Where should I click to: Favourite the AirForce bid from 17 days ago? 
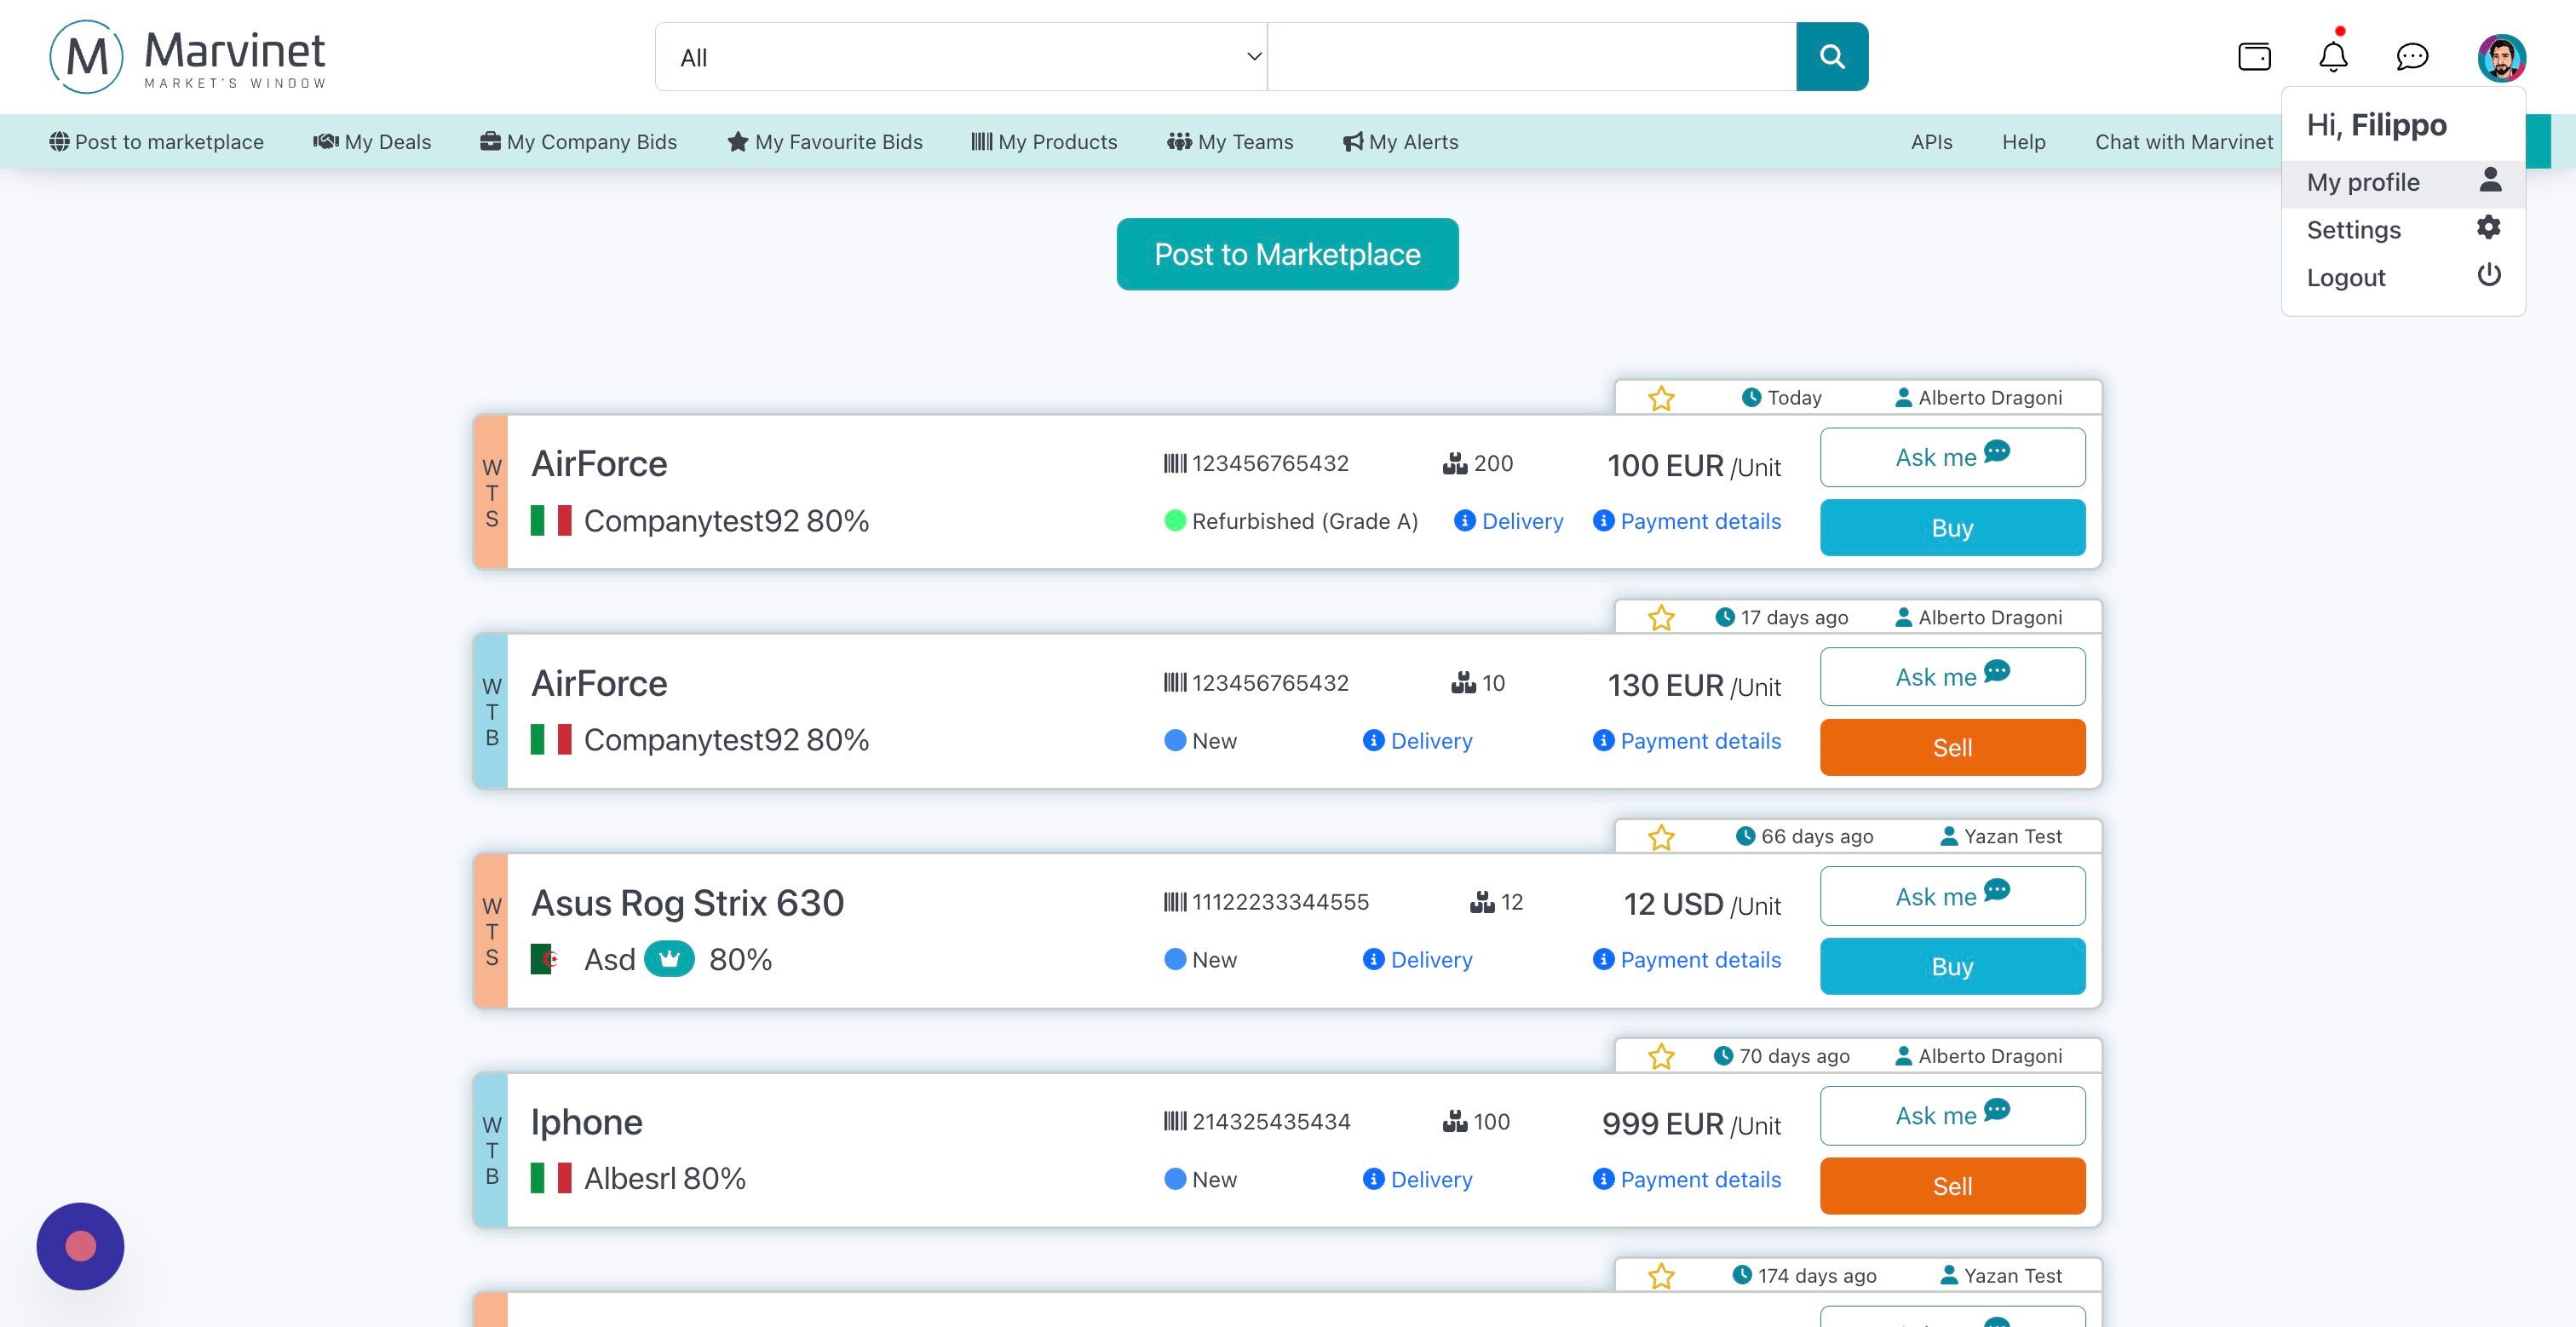(x=1661, y=618)
